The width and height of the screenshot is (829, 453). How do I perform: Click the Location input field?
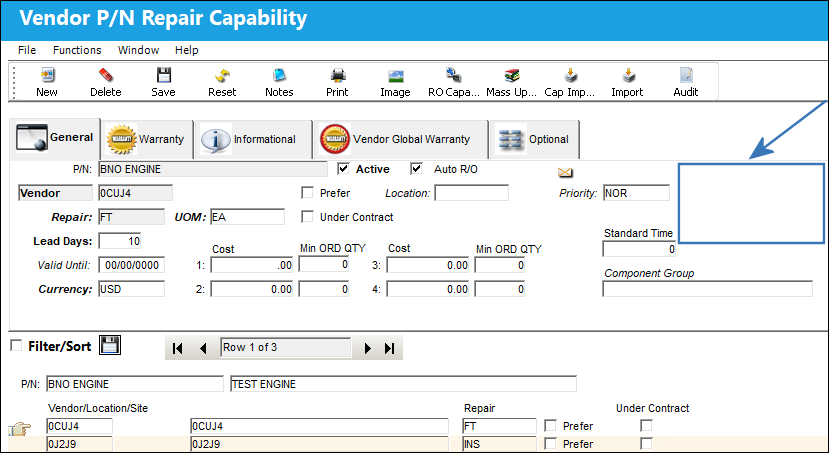tap(472, 193)
